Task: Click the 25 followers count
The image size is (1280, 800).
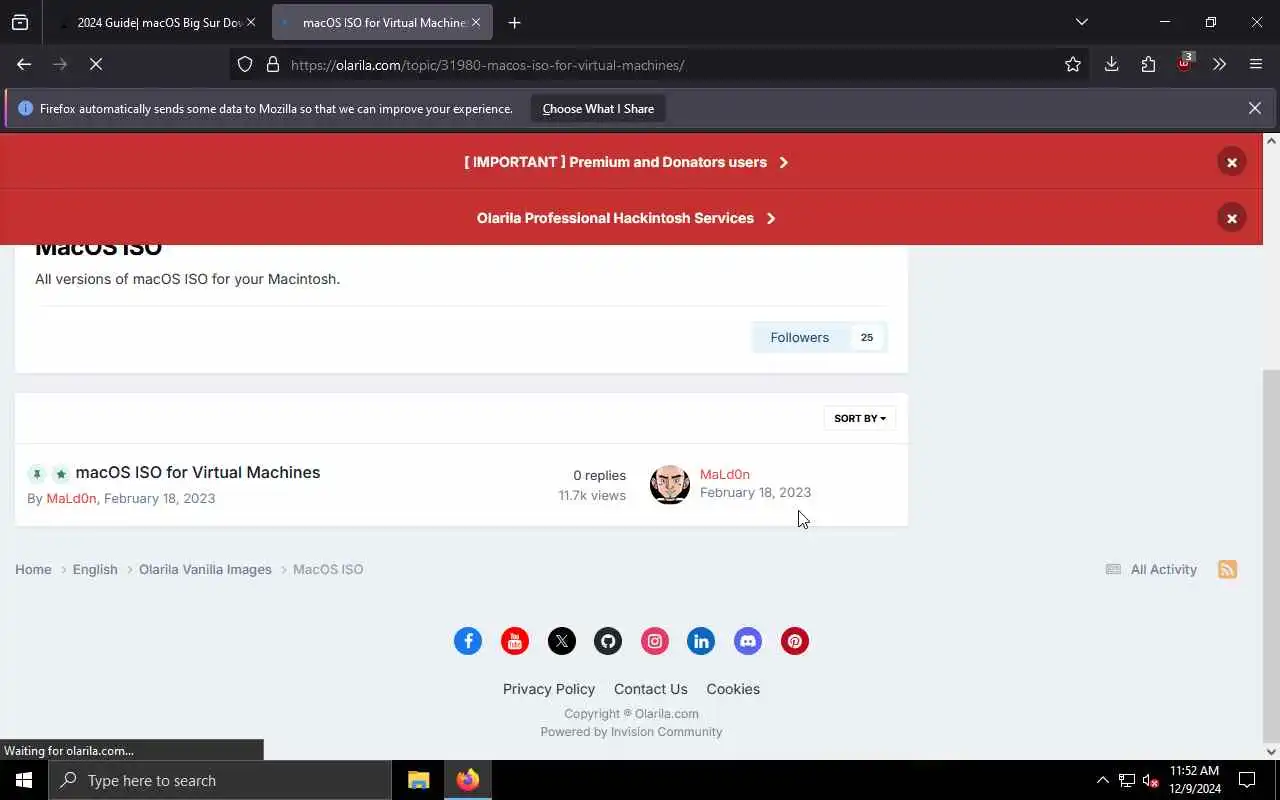Action: coord(867,337)
